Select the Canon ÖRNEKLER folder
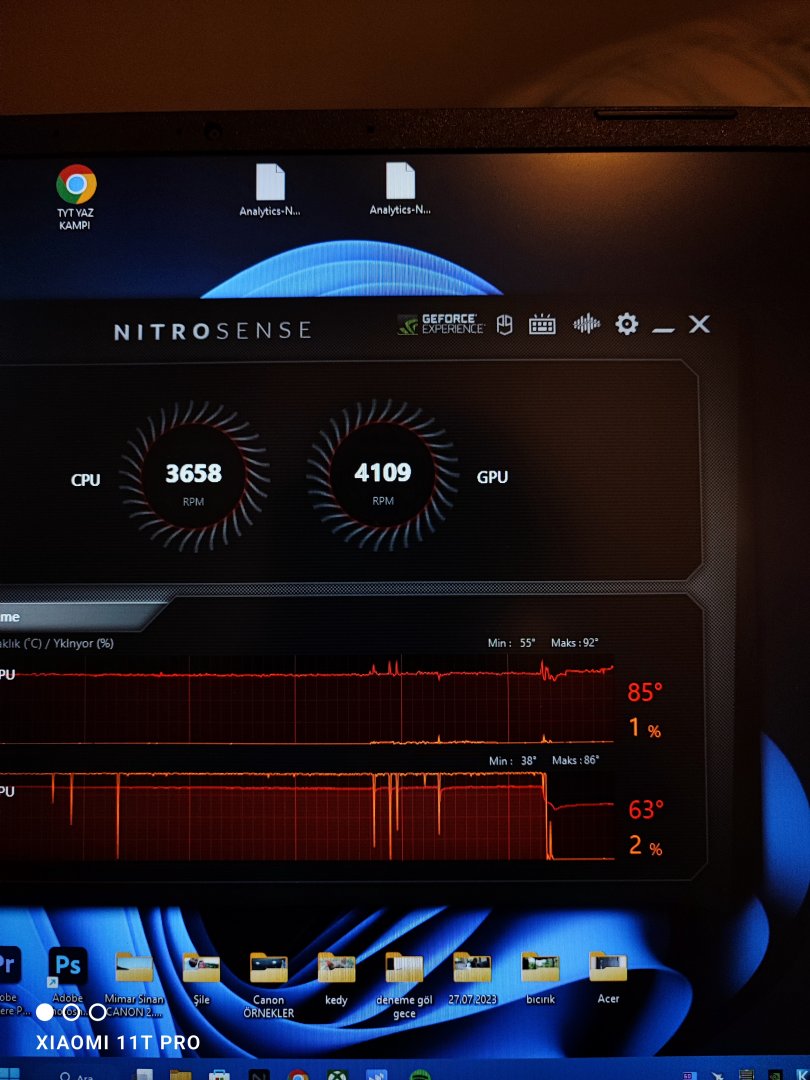The height and width of the screenshot is (1080, 810). click(x=269, y=986)
